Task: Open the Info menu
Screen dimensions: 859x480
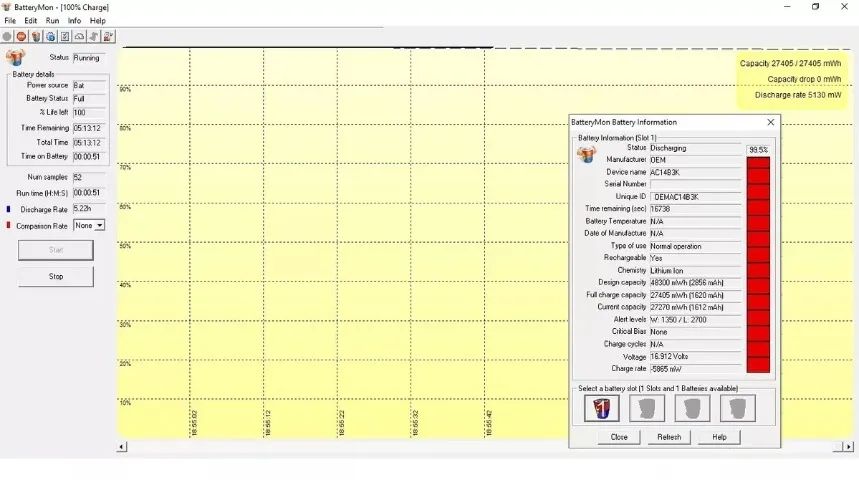Action: click(74, 20)
